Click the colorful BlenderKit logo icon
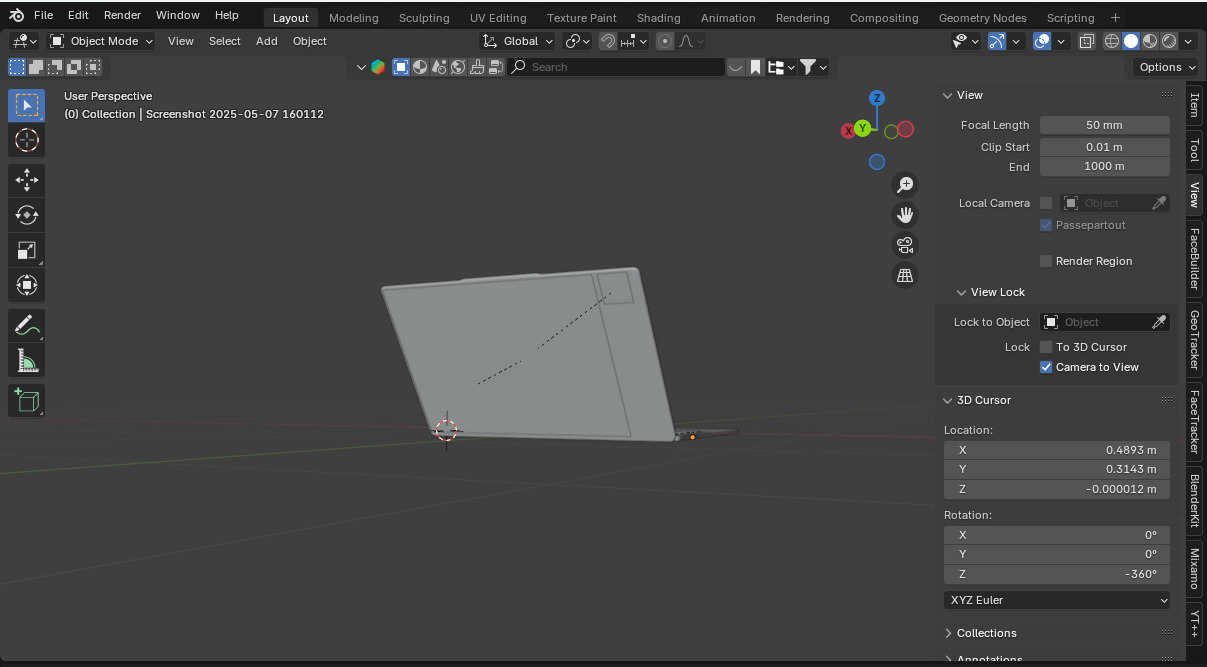This screenshot has height=667, width=1207. [378, 67]
